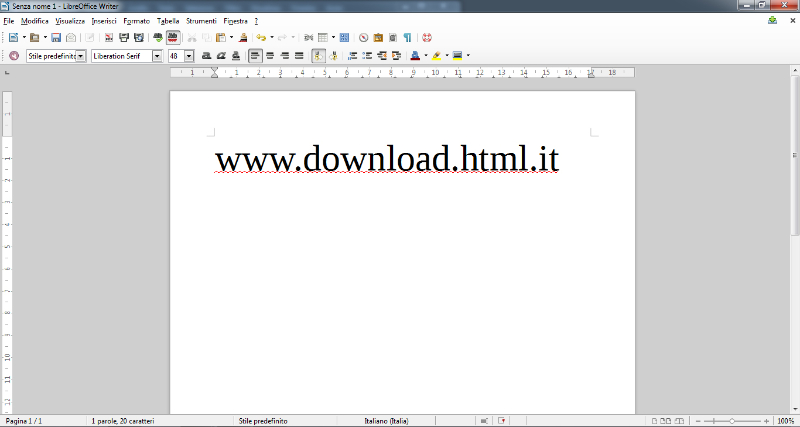Open the font size 48 dropdown

pyautogui.click(x=188, y=56)
